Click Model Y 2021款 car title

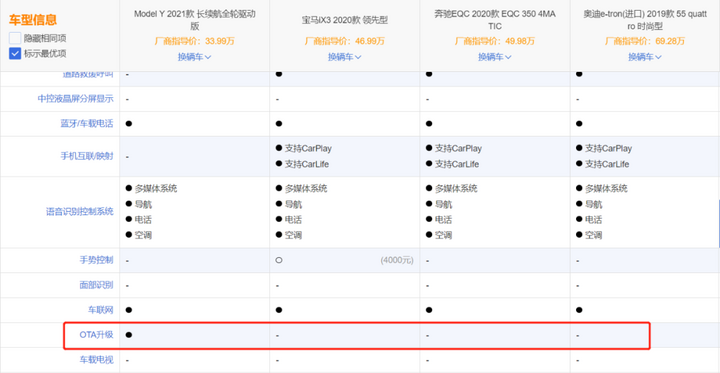pyautogui.click(x=195, y=20)
